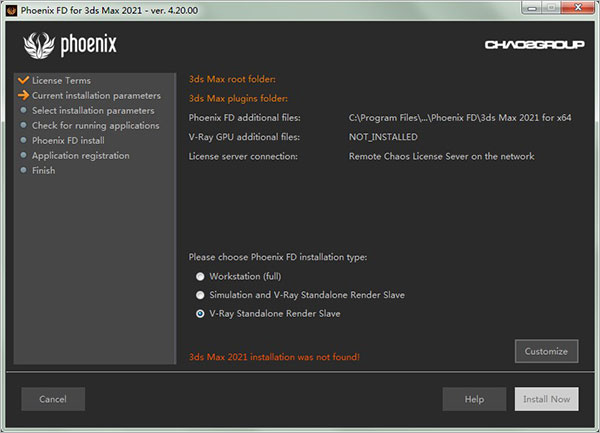Image resolution: width=600 pixels, height=433 pixels.
Task: Click the Phoenix FD title bar icon
Action: [11, 10]
